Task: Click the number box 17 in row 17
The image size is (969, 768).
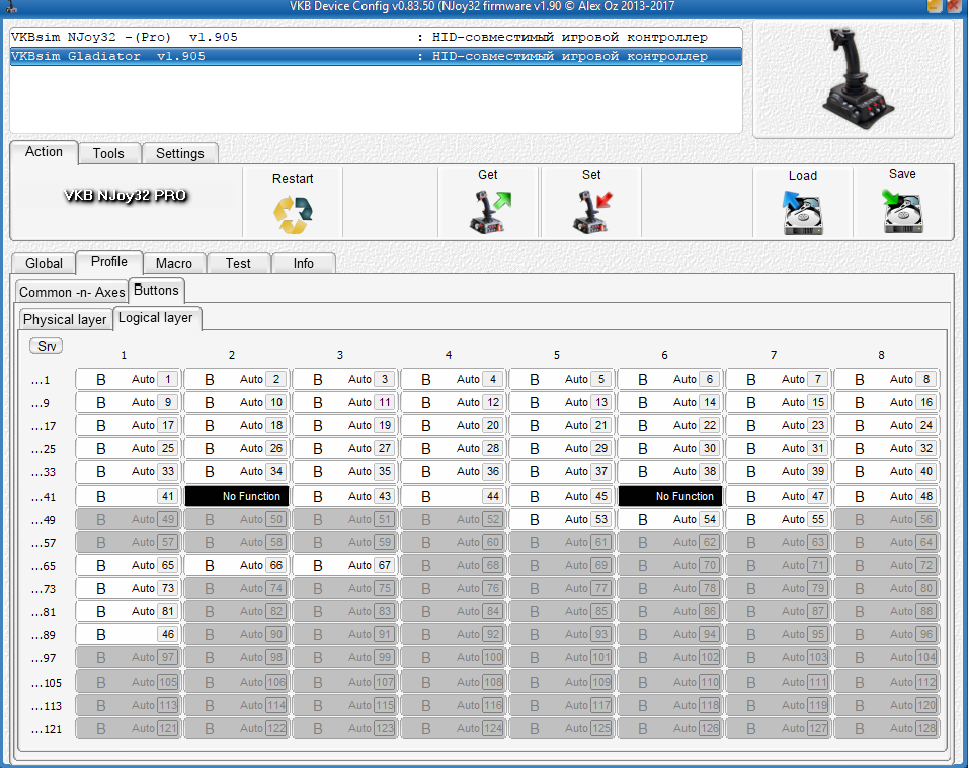Action: pos(167,425)
